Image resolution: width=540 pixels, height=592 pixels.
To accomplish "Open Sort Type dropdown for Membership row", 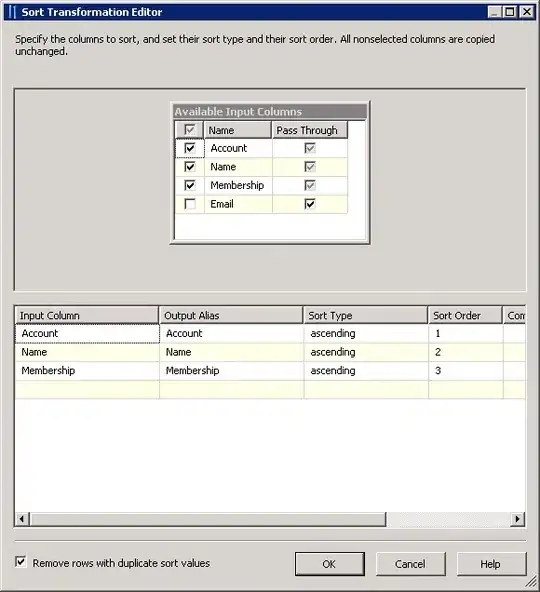I will (366, 371).
